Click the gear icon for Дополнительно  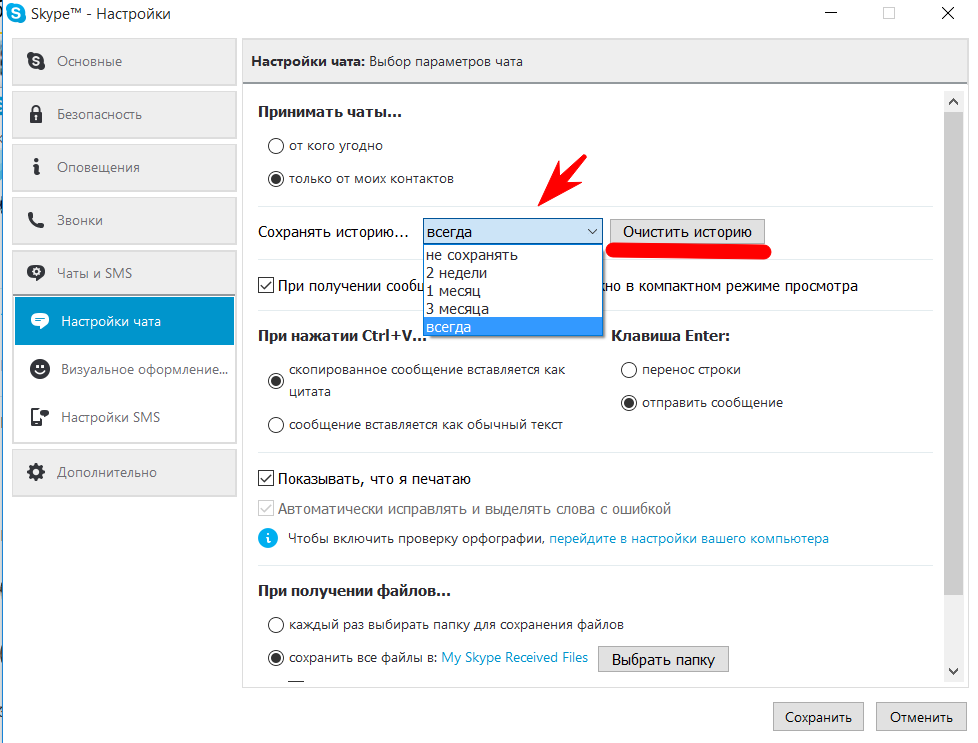37,472
